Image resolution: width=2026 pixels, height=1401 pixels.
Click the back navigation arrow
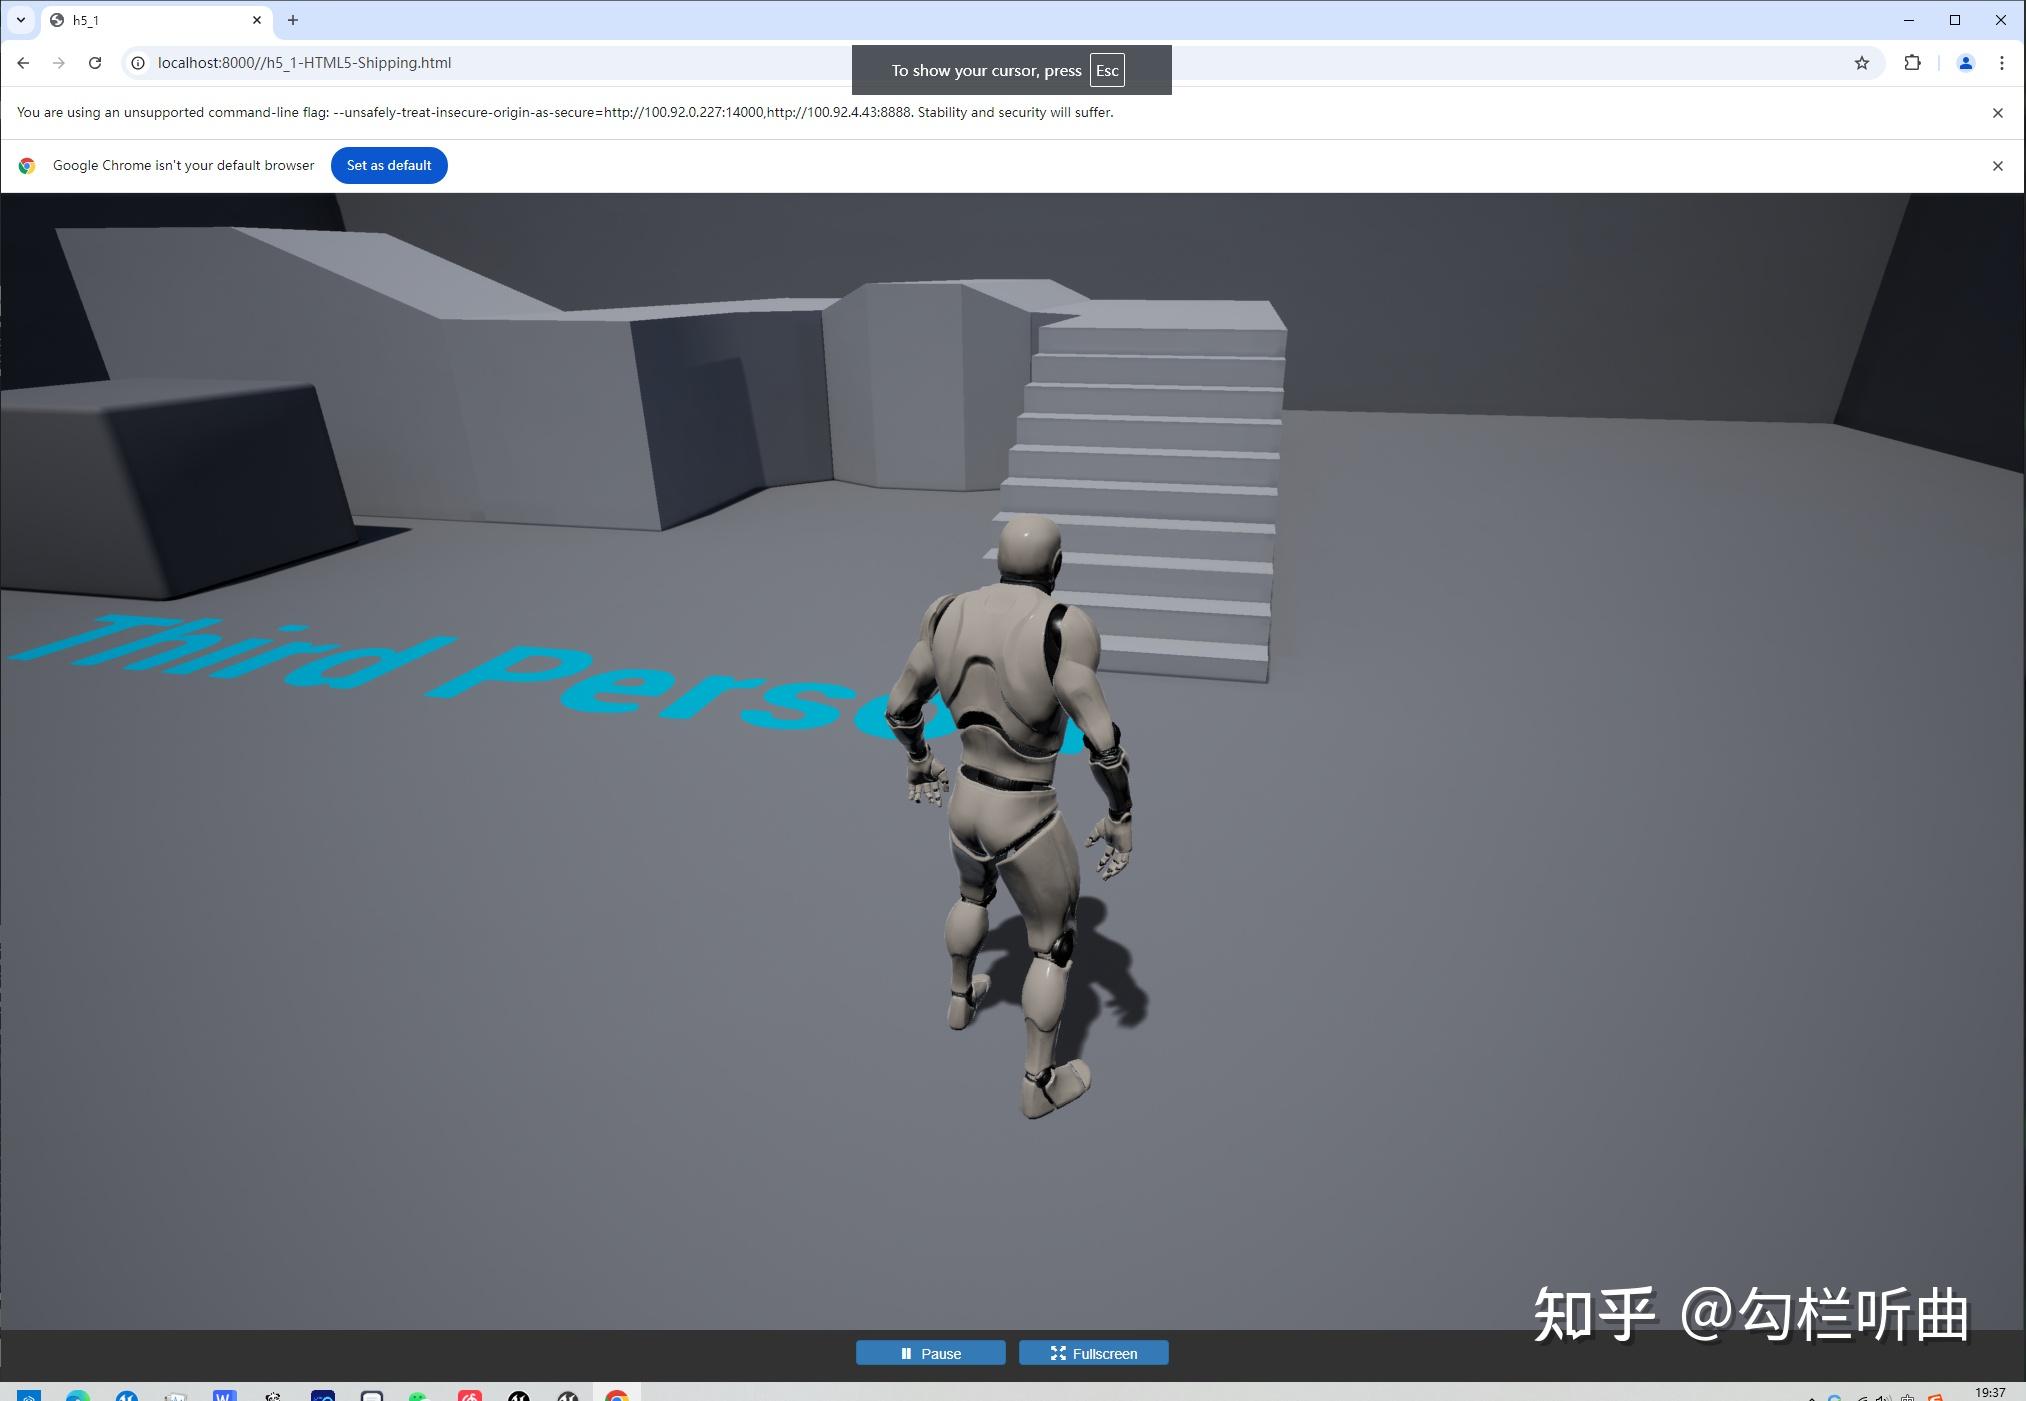coord(23,62)
